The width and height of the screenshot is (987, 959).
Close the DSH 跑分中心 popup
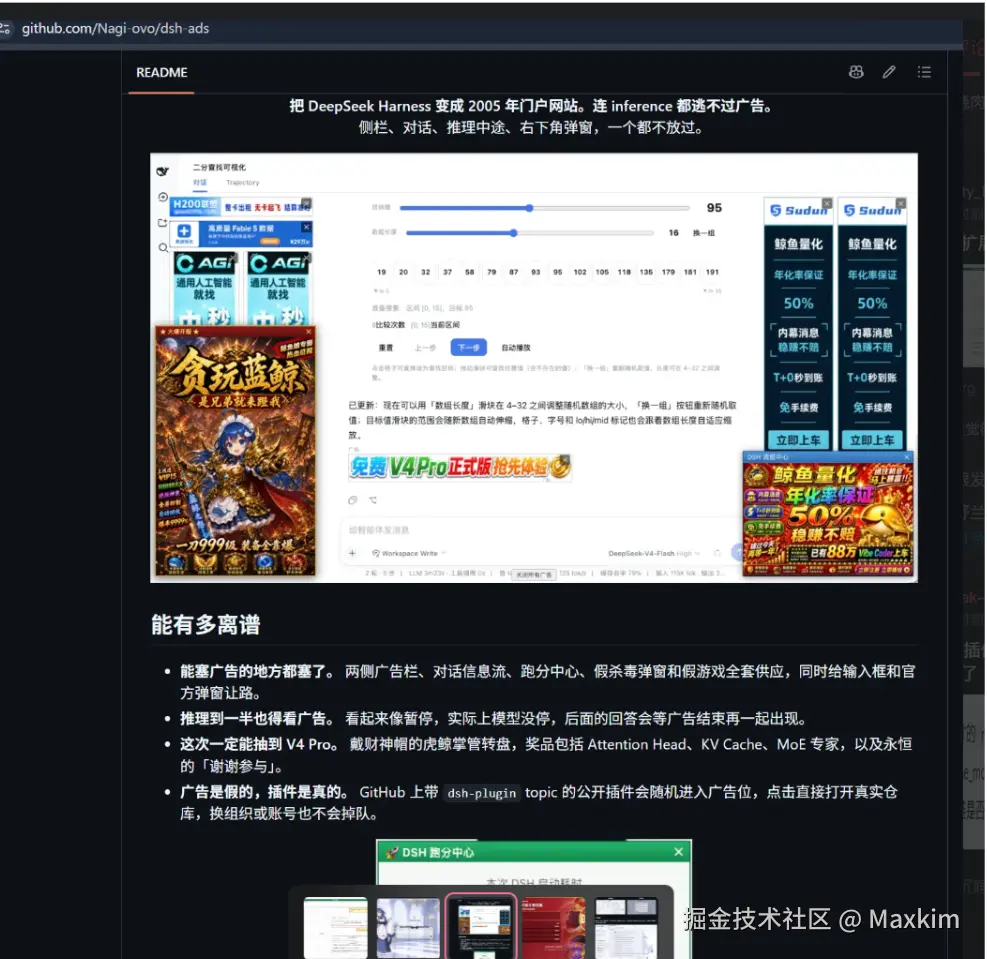click(x=679, y=851)
